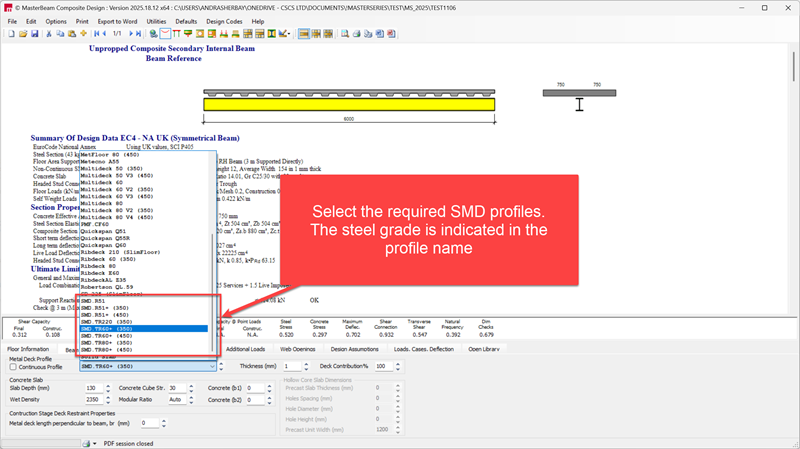Select Ribdeck E60 in the list
The width and height of the screenshot is (800, 449).
(x=144, y=273)
